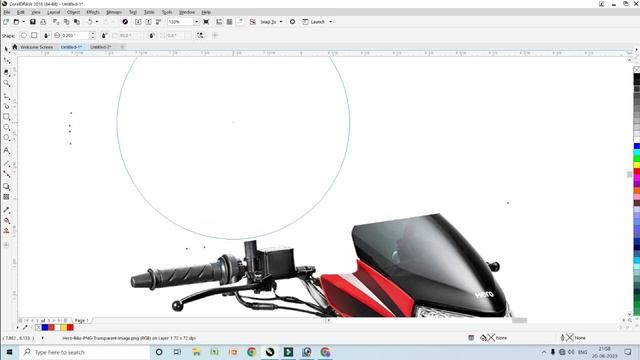Screen dimensions: 640x360
Task: Activate the Zoom magnifier tool
Action: coord(7,83)
